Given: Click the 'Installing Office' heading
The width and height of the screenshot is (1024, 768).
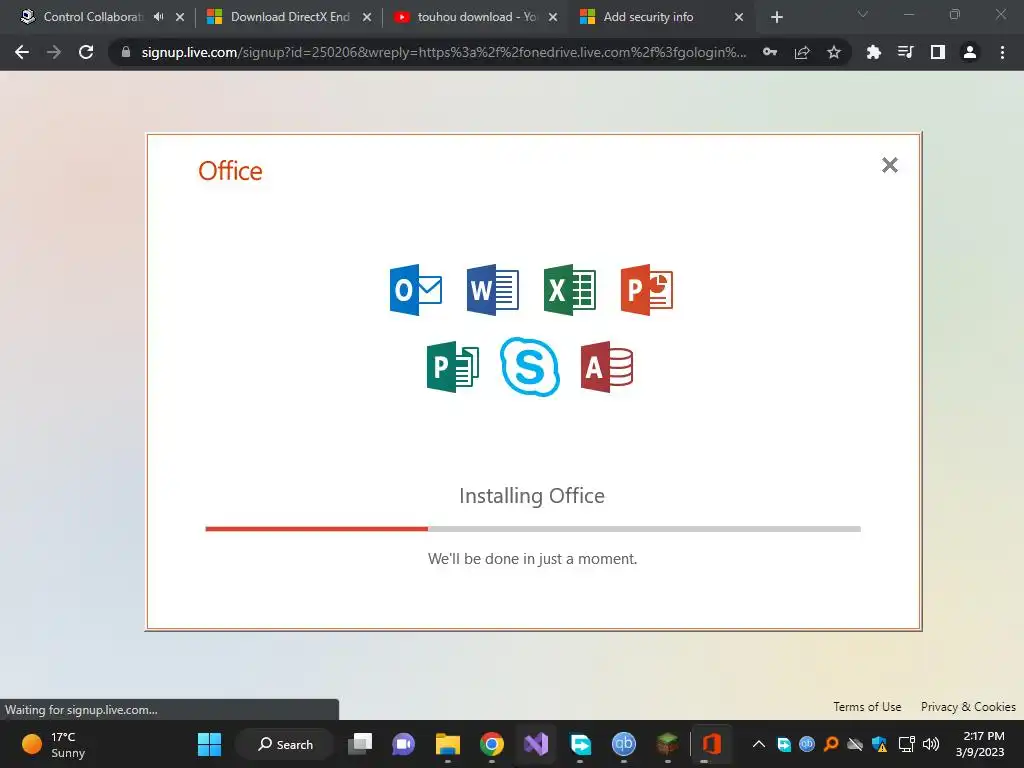Looking at the screenshot, I should pos(532,496).
